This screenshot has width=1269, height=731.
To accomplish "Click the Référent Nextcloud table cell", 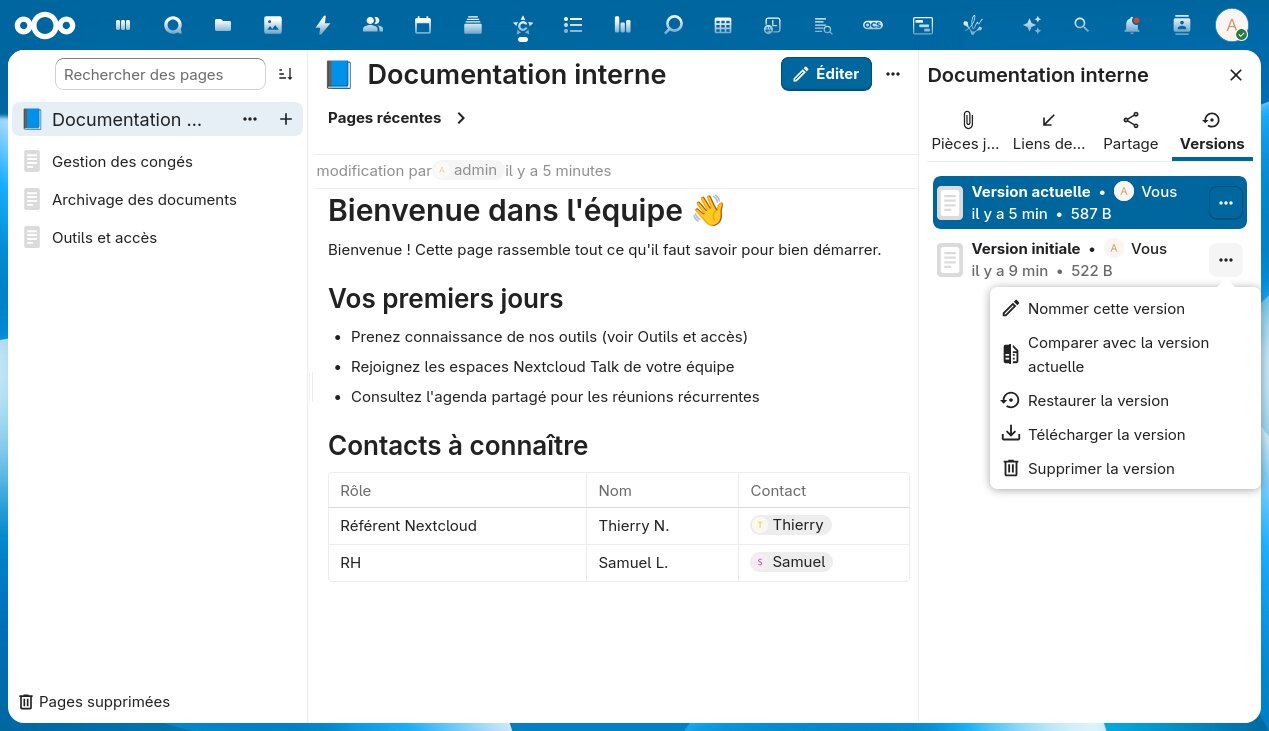I will (x=457, y=526).
